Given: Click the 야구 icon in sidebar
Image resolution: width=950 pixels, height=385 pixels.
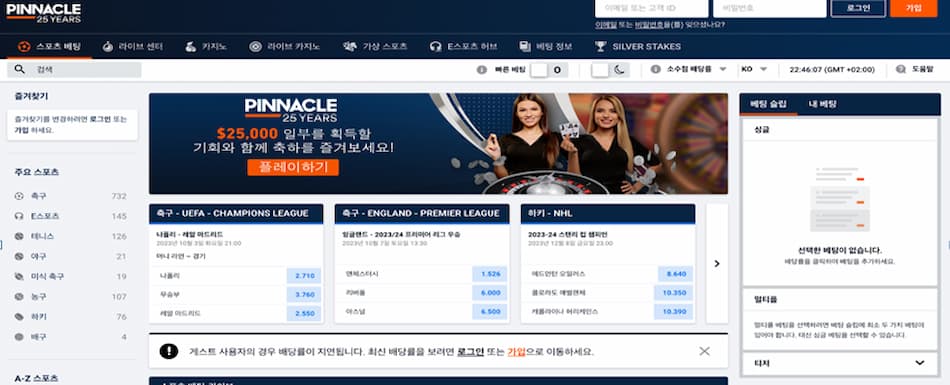Looking at the screenshot, I should click(x=19, y=256).
